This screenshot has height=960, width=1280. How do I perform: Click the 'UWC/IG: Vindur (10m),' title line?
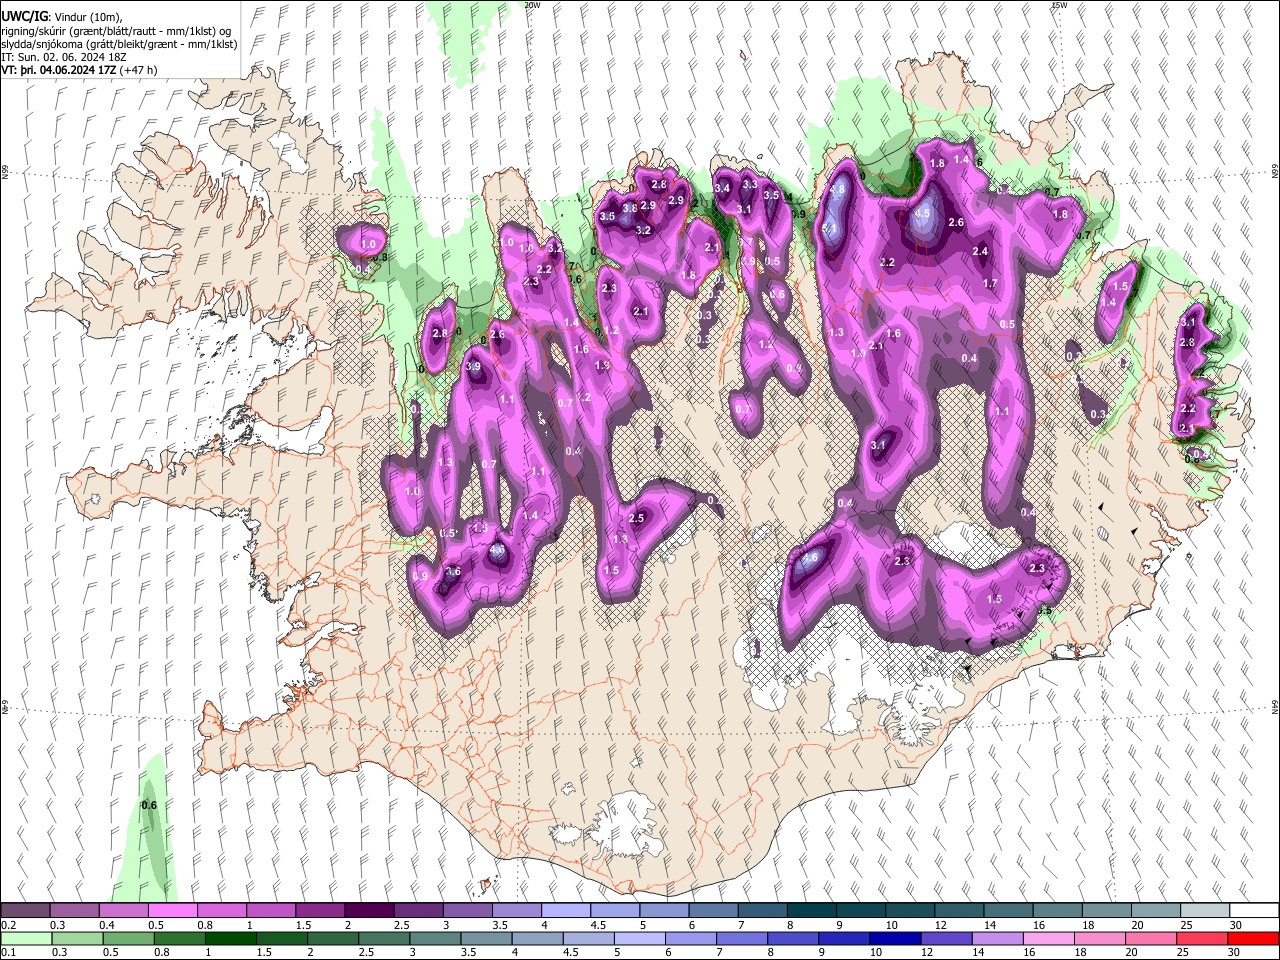point(61,18)
